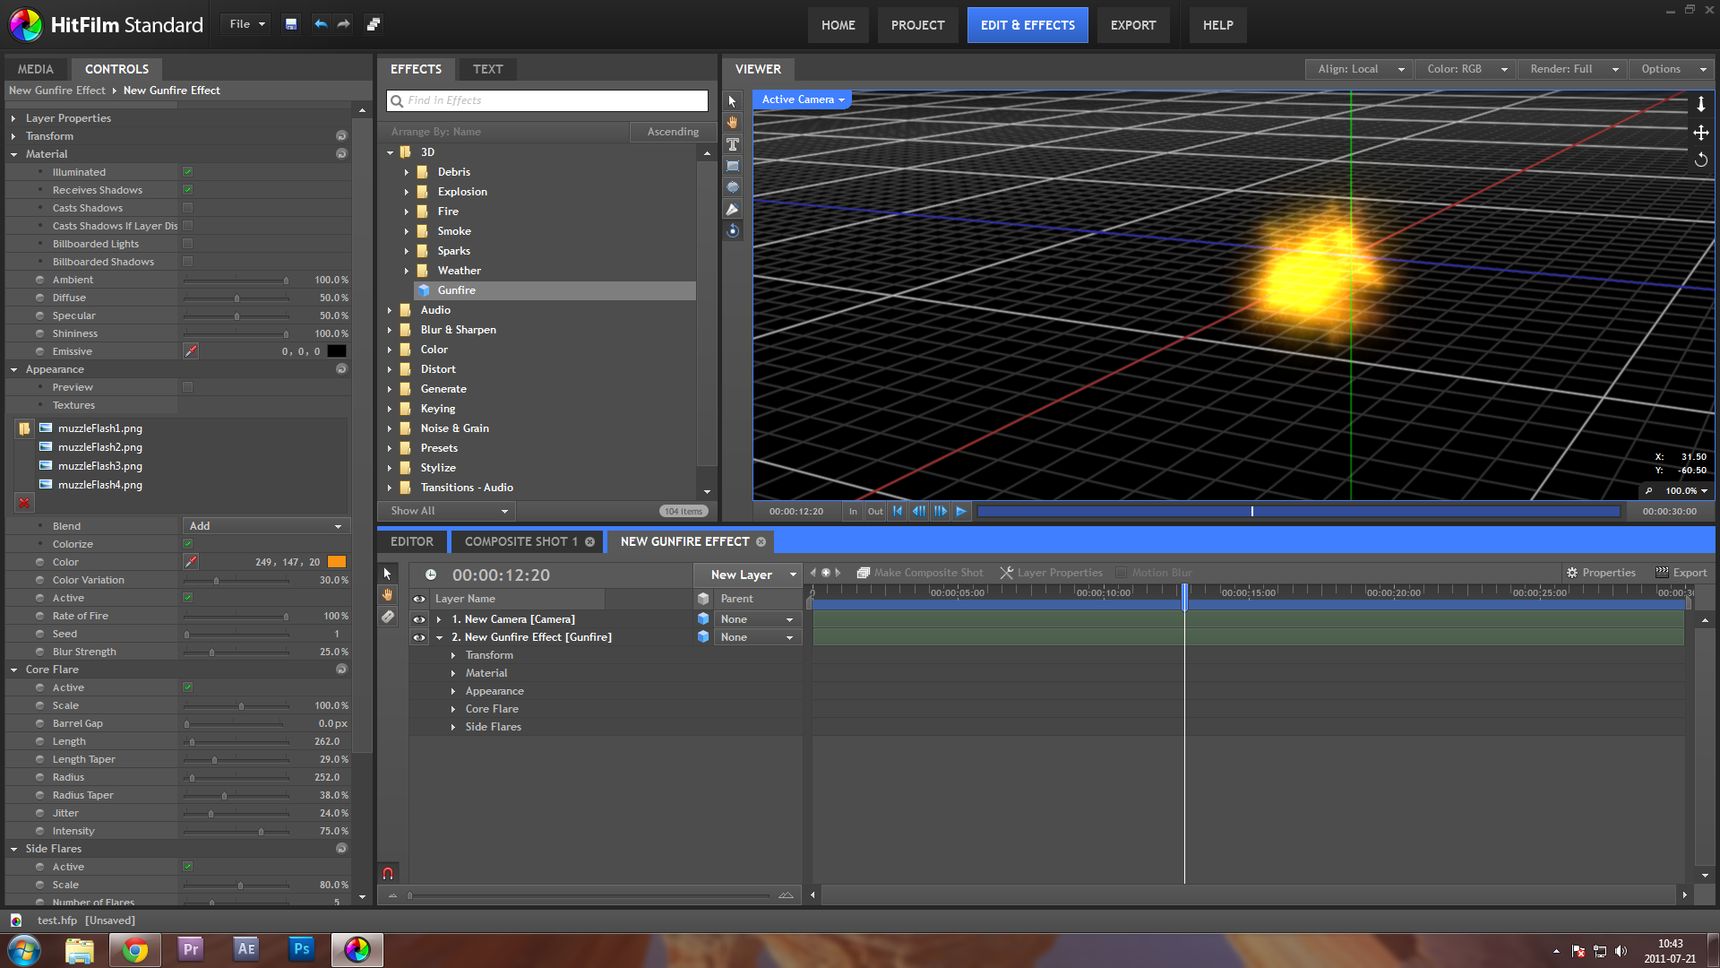This screenshot has width=1720, height=968.
Task: Hide the New Camera layer
Action: (419, 619)
